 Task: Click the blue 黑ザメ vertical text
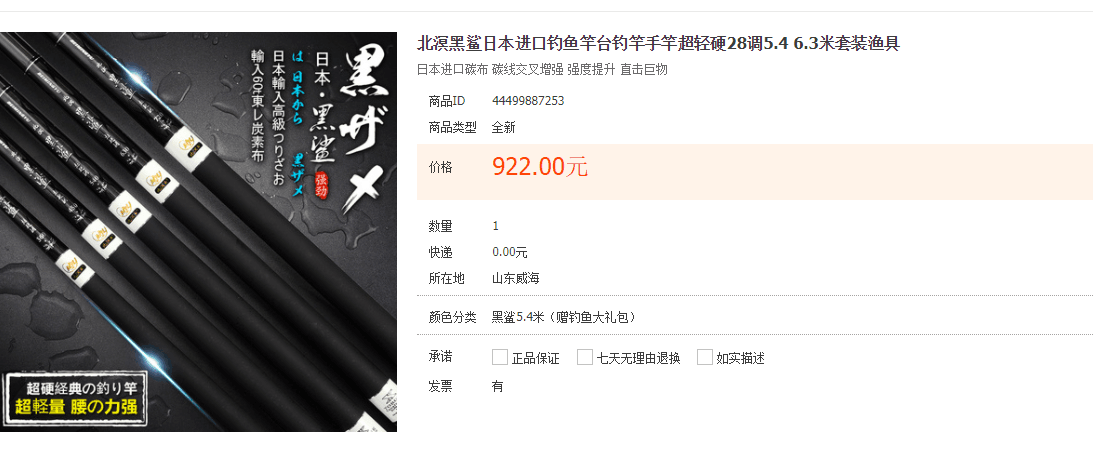click(x=298, y=174)
